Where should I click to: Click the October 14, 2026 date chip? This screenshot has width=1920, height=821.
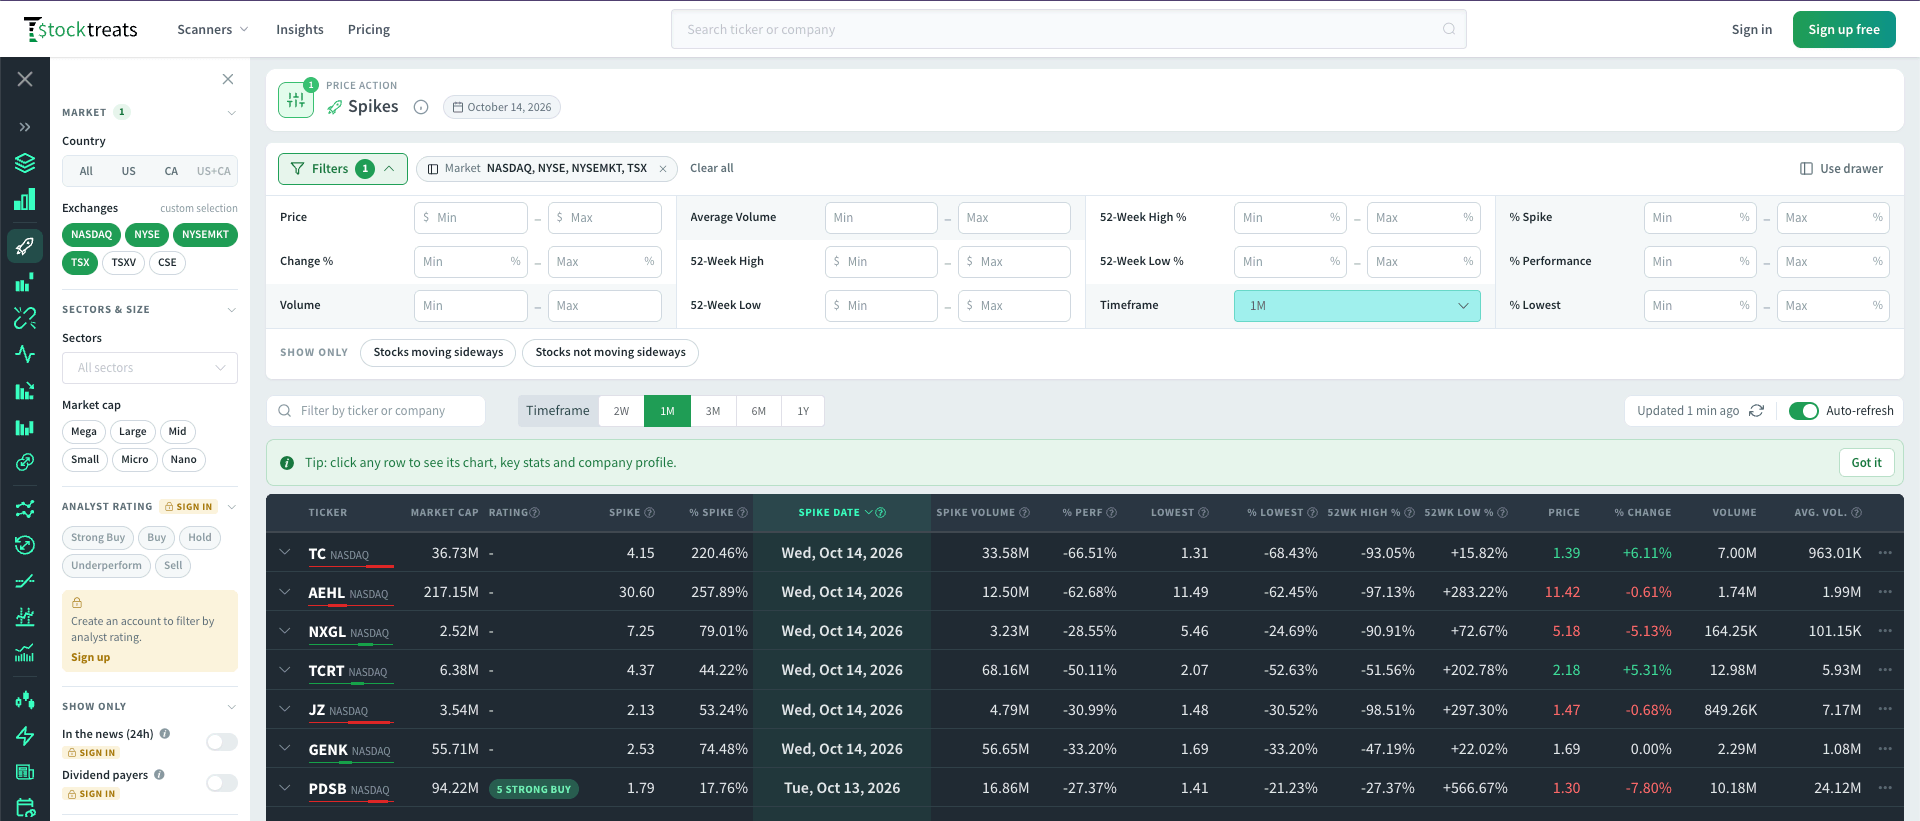(x=502, y=107)
